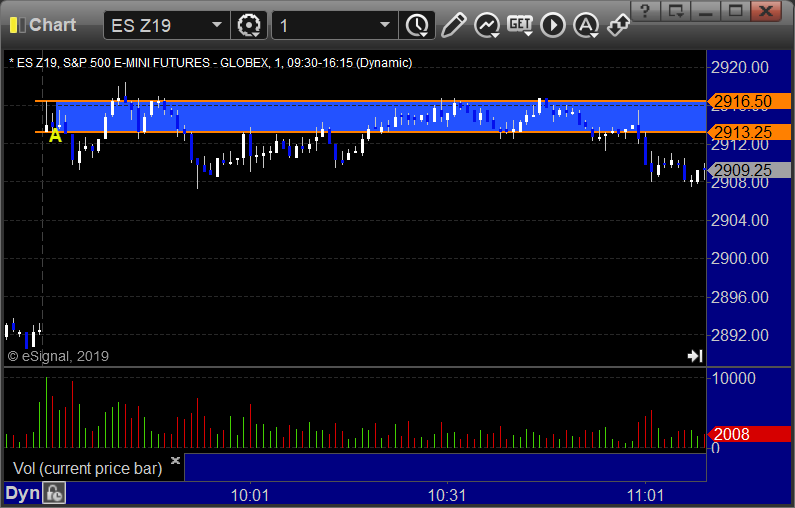Close the chart window with red X

[x=766, y=11]
